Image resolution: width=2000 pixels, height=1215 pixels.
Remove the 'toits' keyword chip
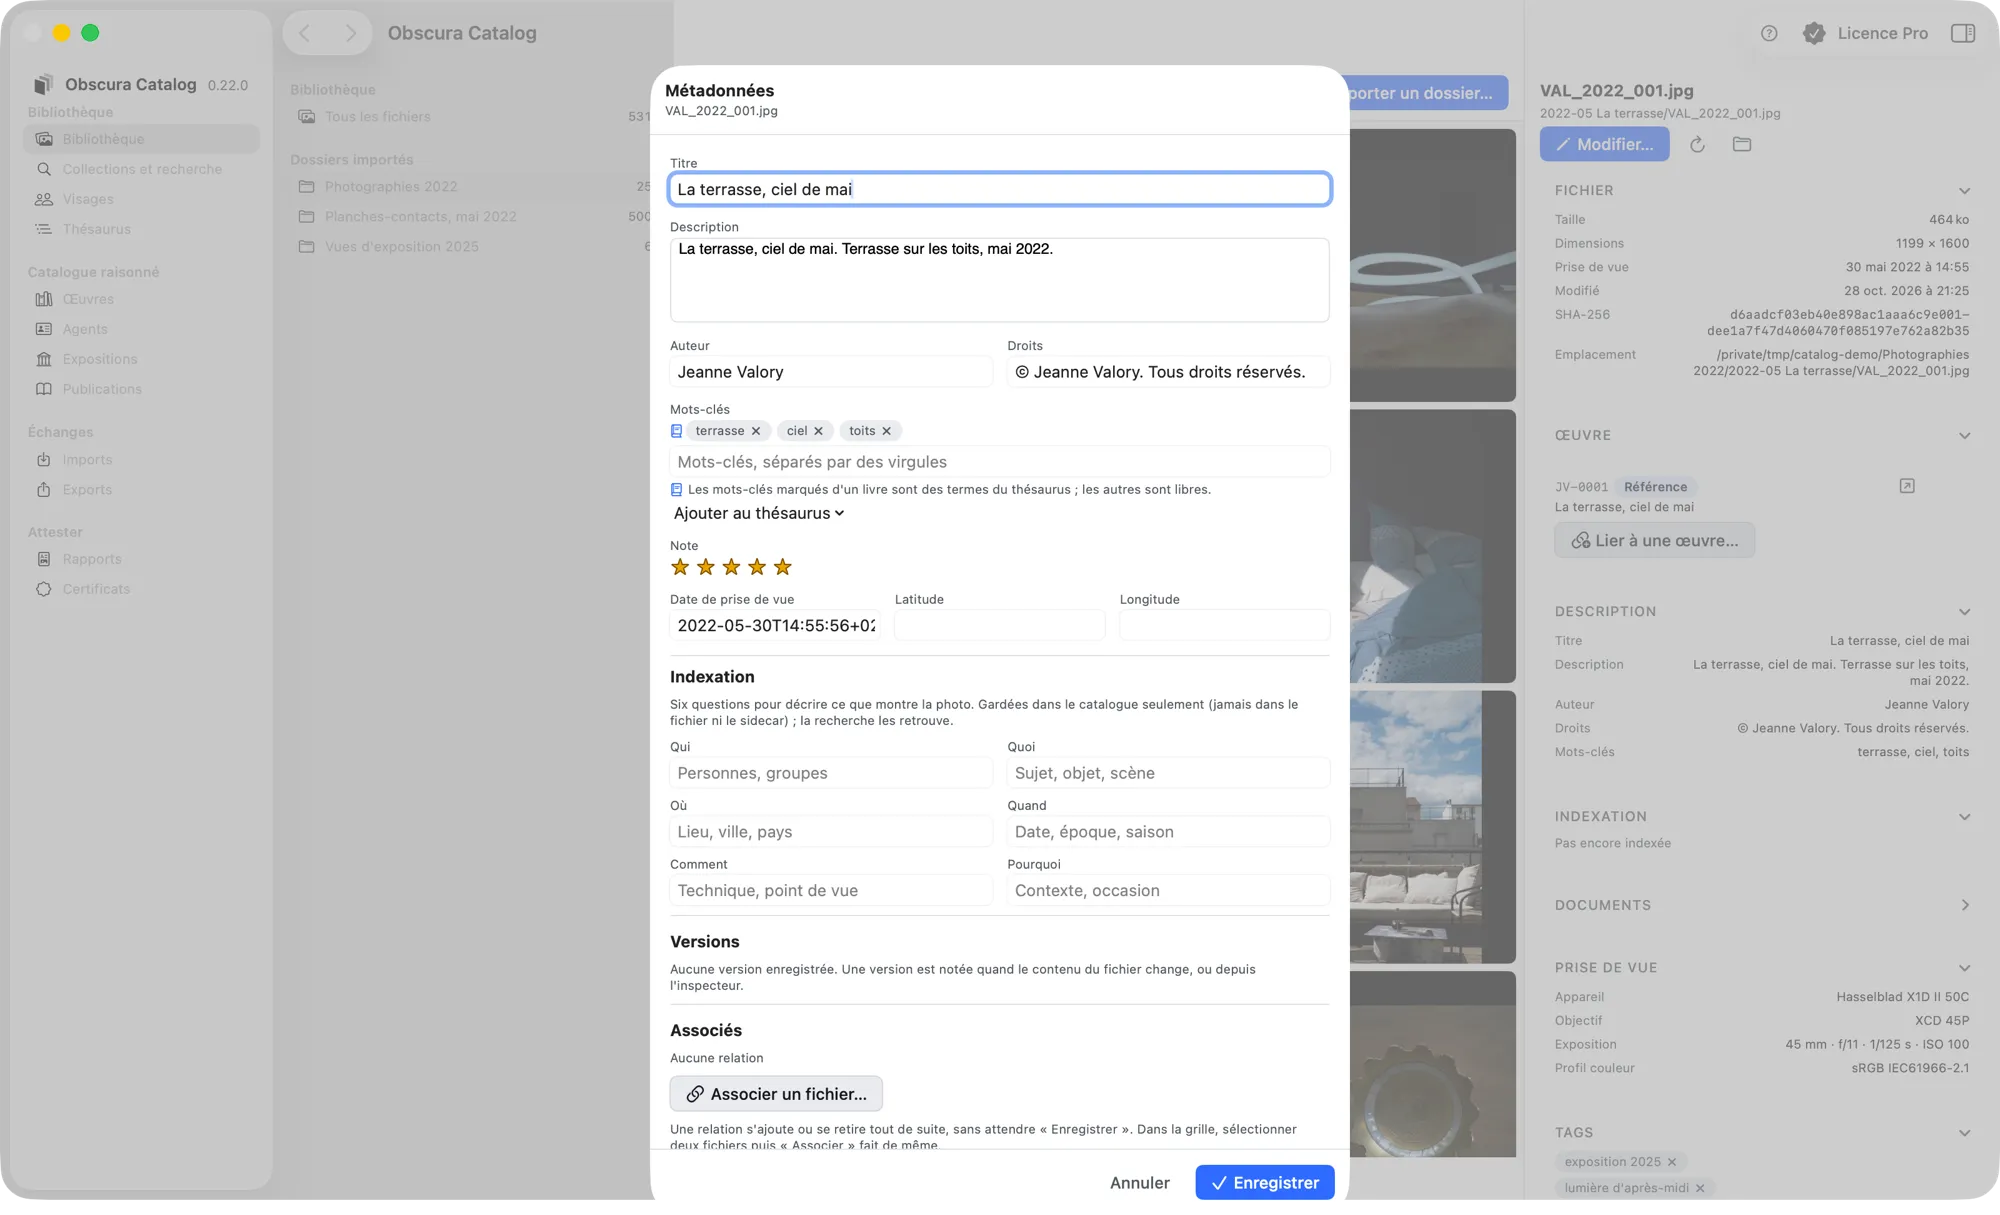pos(886,431)
